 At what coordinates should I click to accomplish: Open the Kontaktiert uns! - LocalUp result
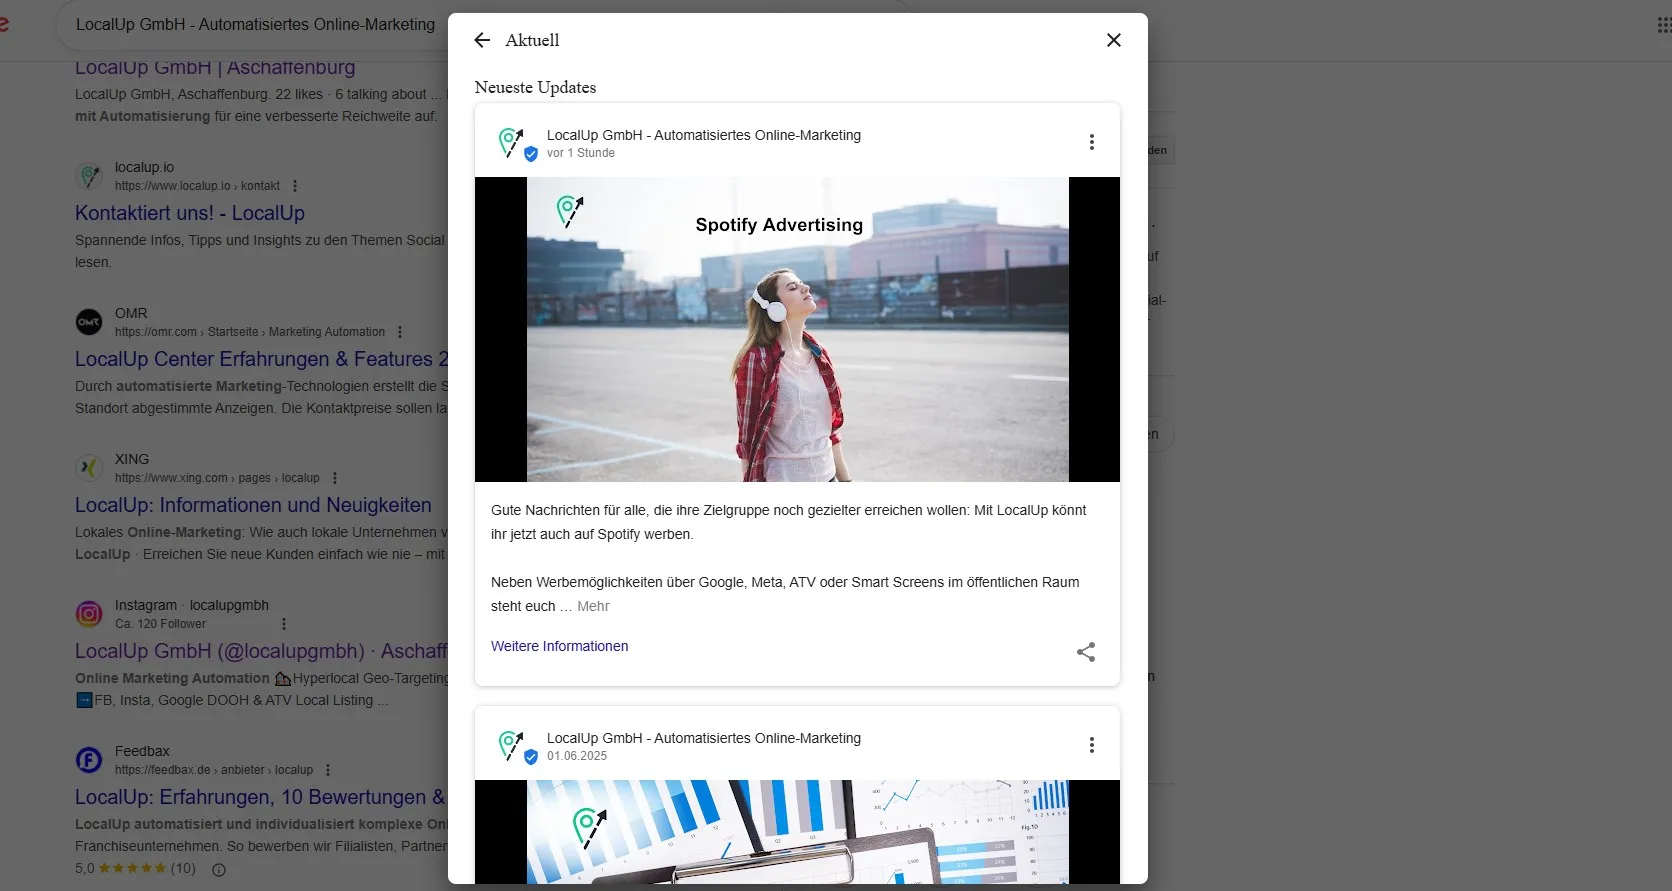pos(190,213)
